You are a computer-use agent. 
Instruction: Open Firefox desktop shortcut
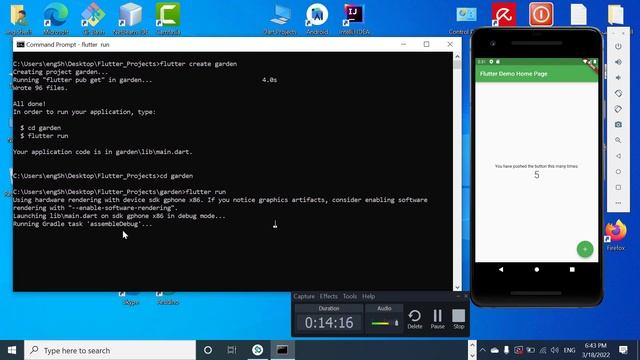tap(616, 236)
